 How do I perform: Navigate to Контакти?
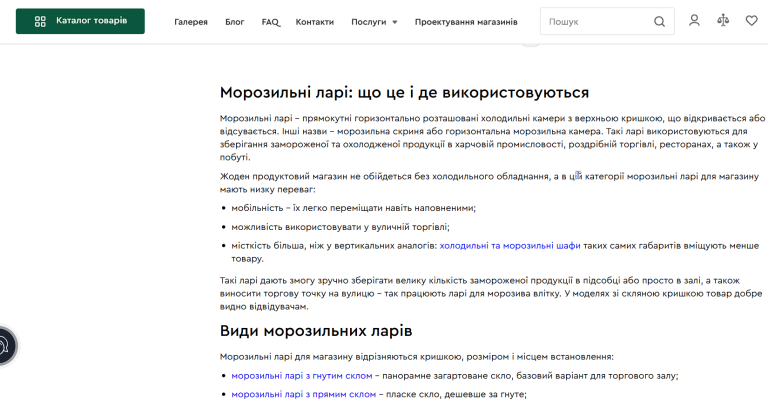click(x=314, y=22)
